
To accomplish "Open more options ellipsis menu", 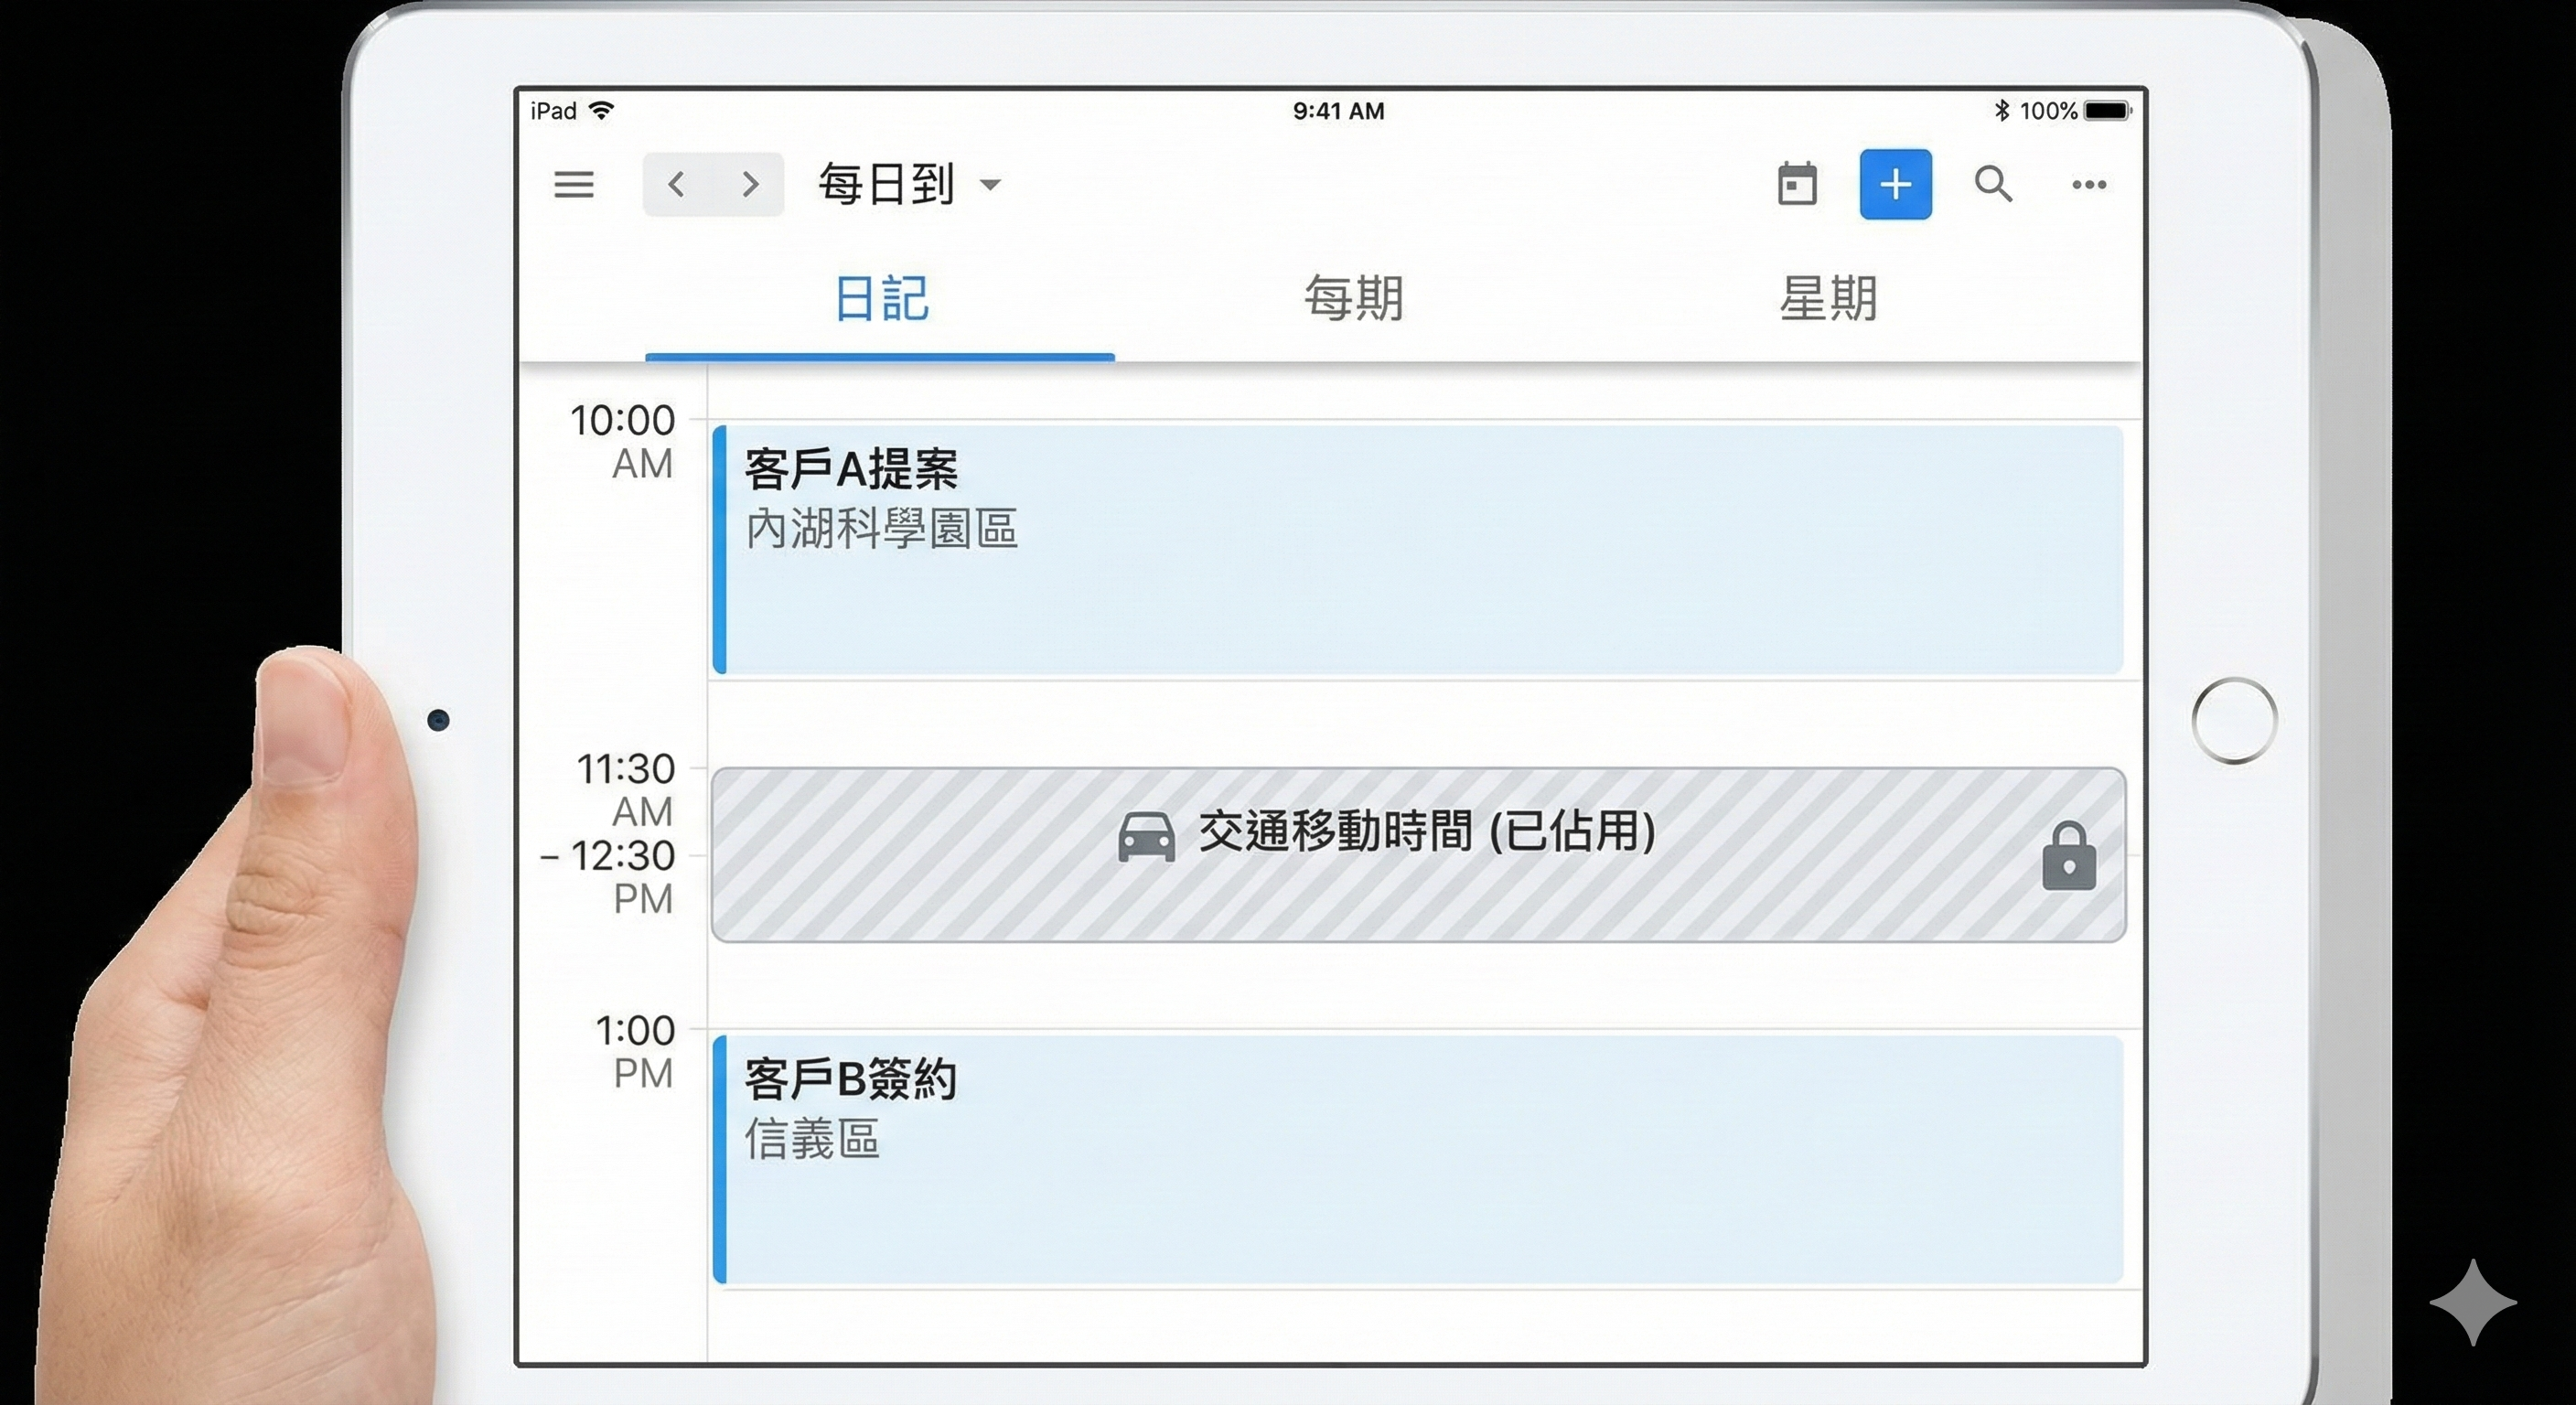I will pos(2089,184).
